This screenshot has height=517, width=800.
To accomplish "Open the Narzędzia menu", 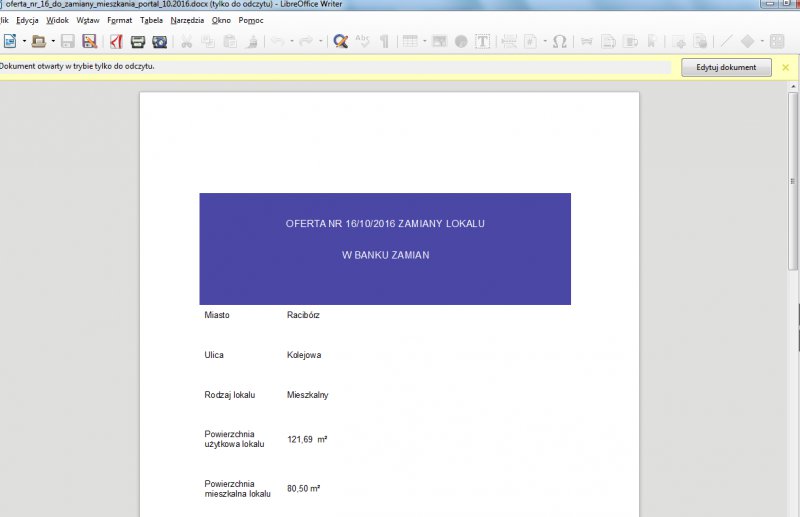I will coord(187,20).
